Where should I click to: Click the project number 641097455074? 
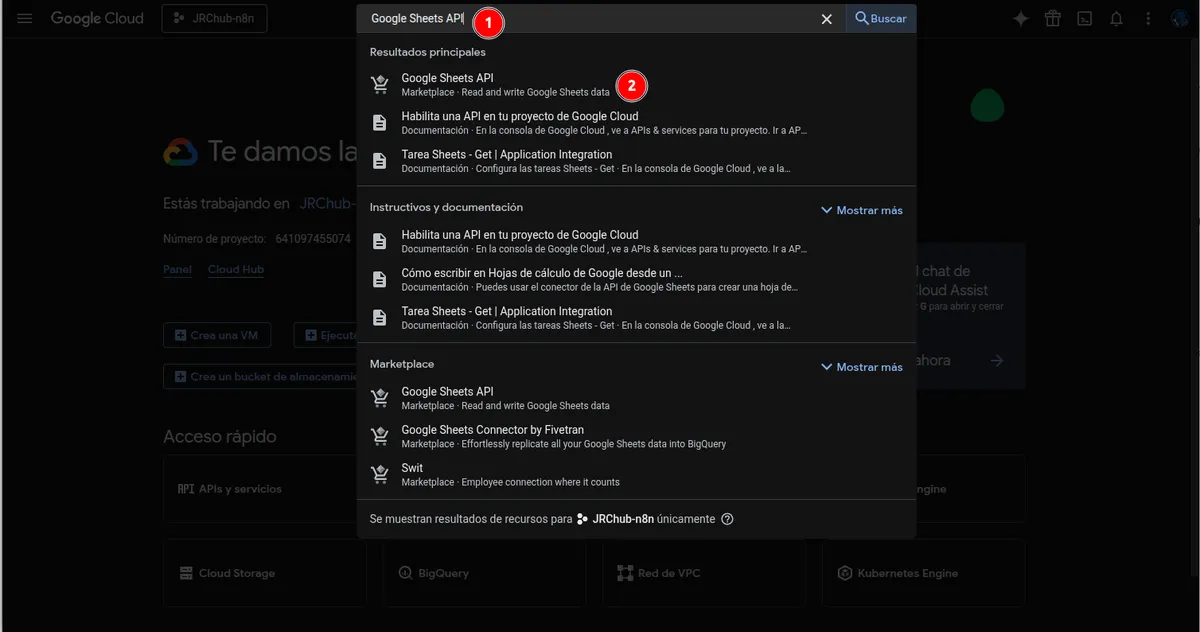click(314, 239)
